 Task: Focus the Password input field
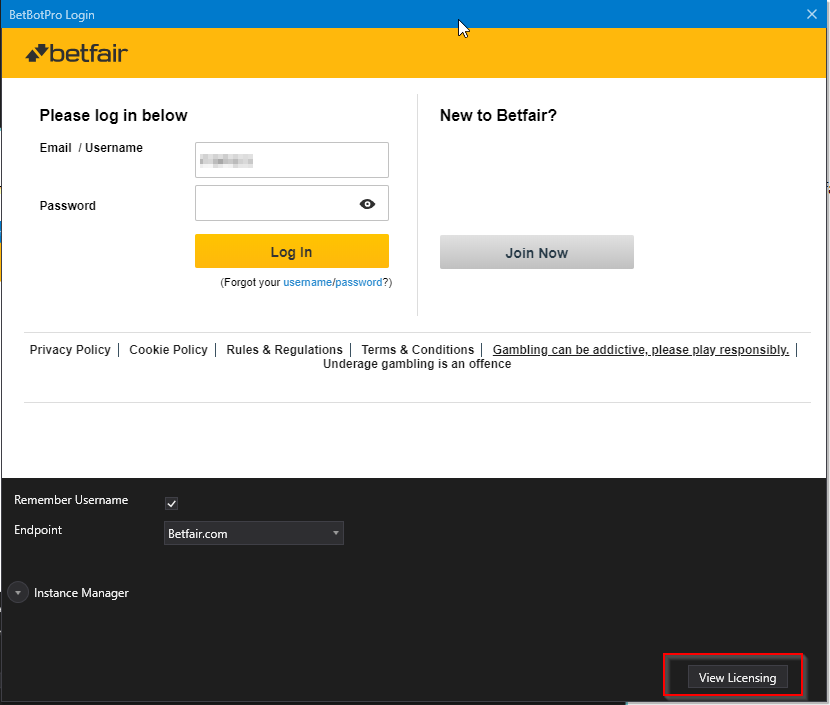(292, 203)
